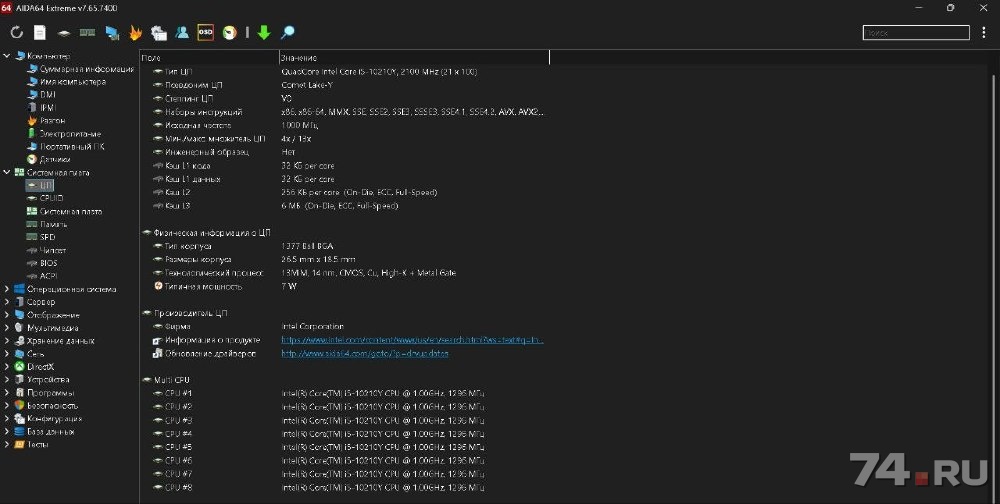Select the CPU #1 row
Image resolution: width=1000 pixels, height=504 pixels.
pos(344,394)
